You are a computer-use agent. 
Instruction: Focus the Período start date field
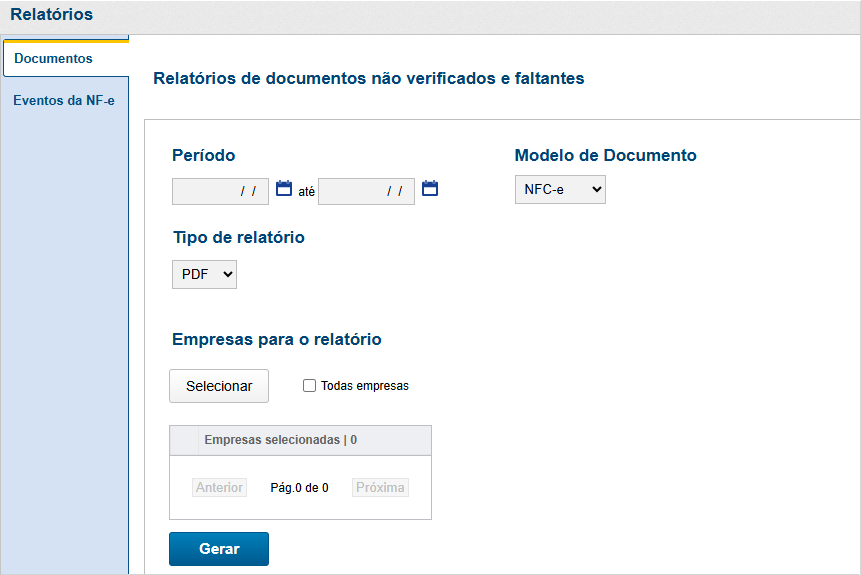220,191
